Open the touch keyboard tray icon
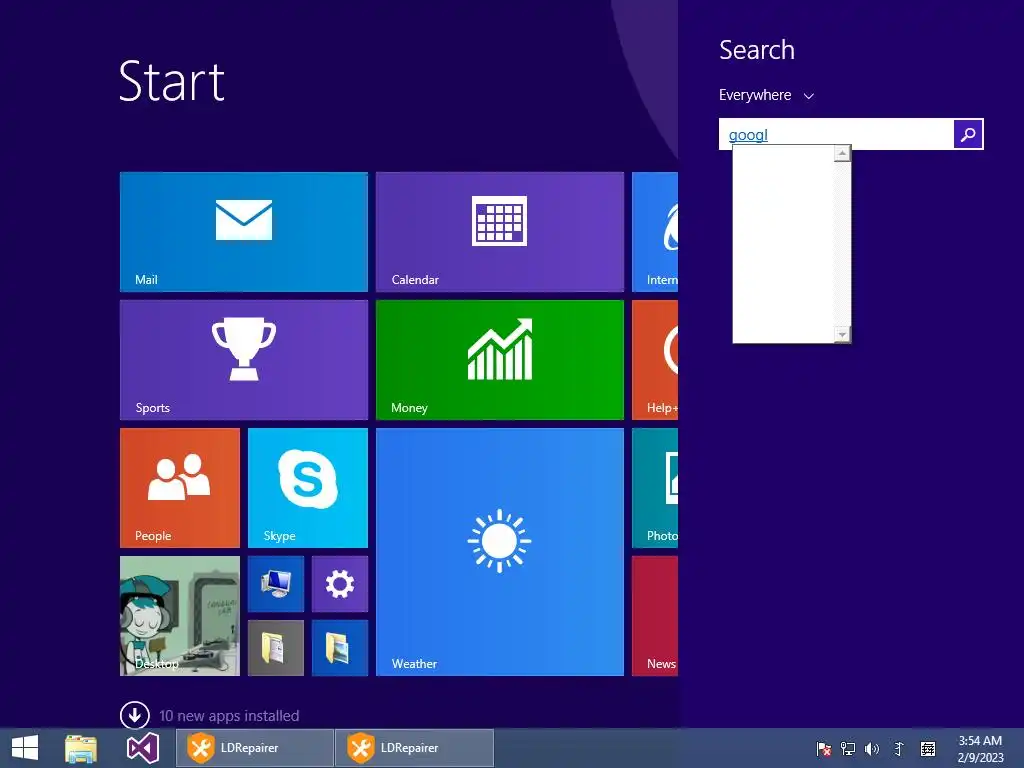 click(928, 748)
